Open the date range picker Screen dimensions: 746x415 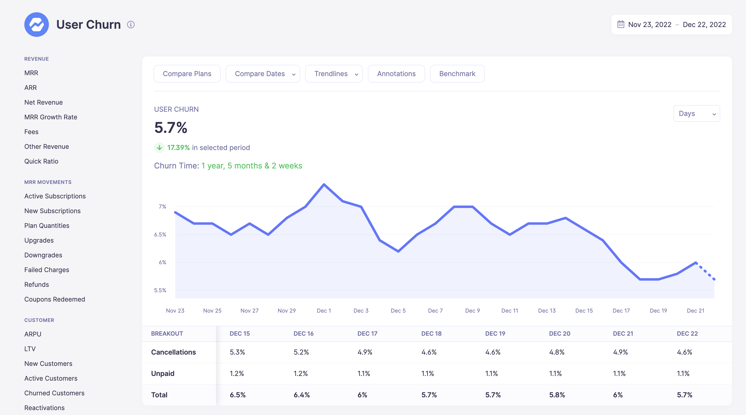pyautogui.click(x=671, y=25)
